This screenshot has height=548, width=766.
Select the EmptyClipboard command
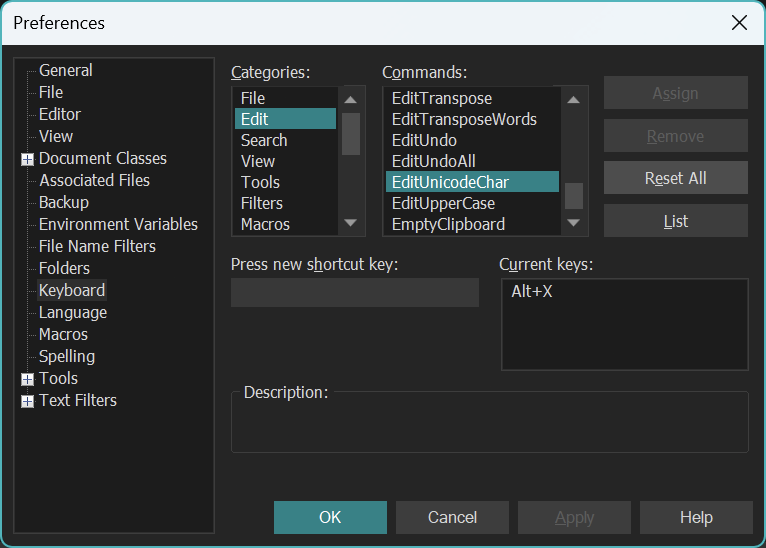click(448, 225)
